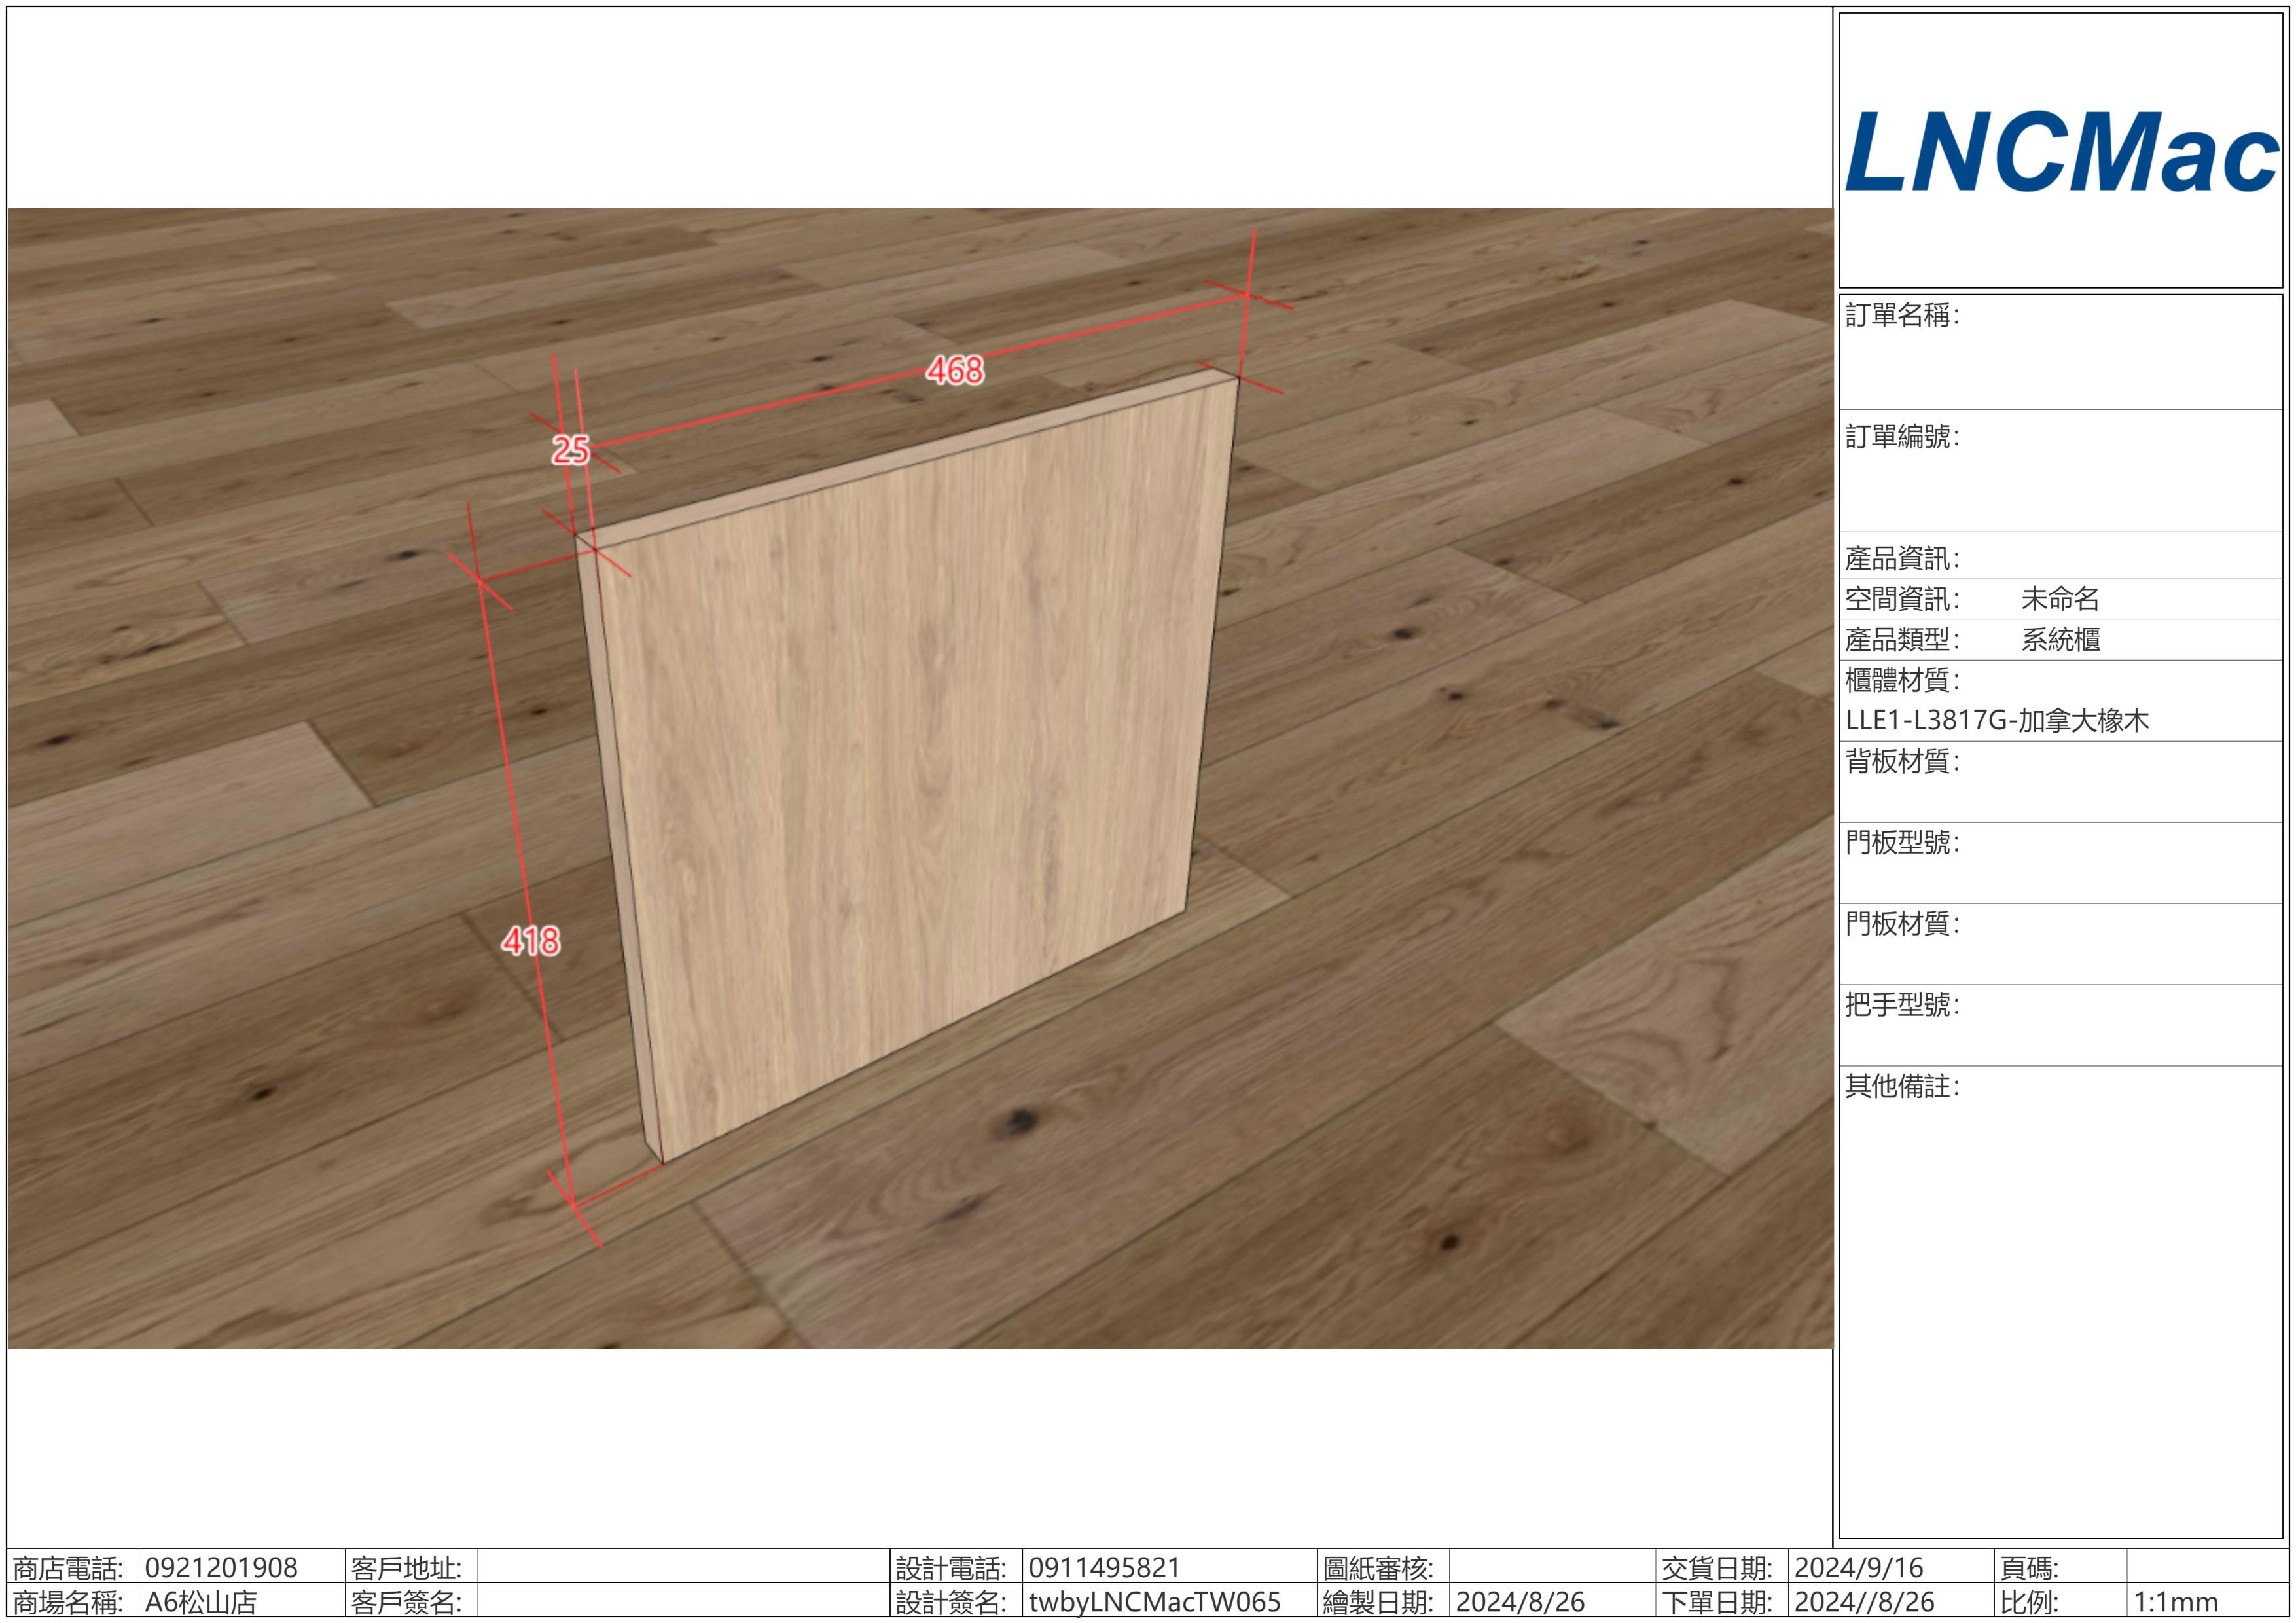The width and height of the screenshot is (2296, 1623).
Task: Click the LLE1-L3817G-加拿大橡木 material value
Action: click(x=1997, y=720)
